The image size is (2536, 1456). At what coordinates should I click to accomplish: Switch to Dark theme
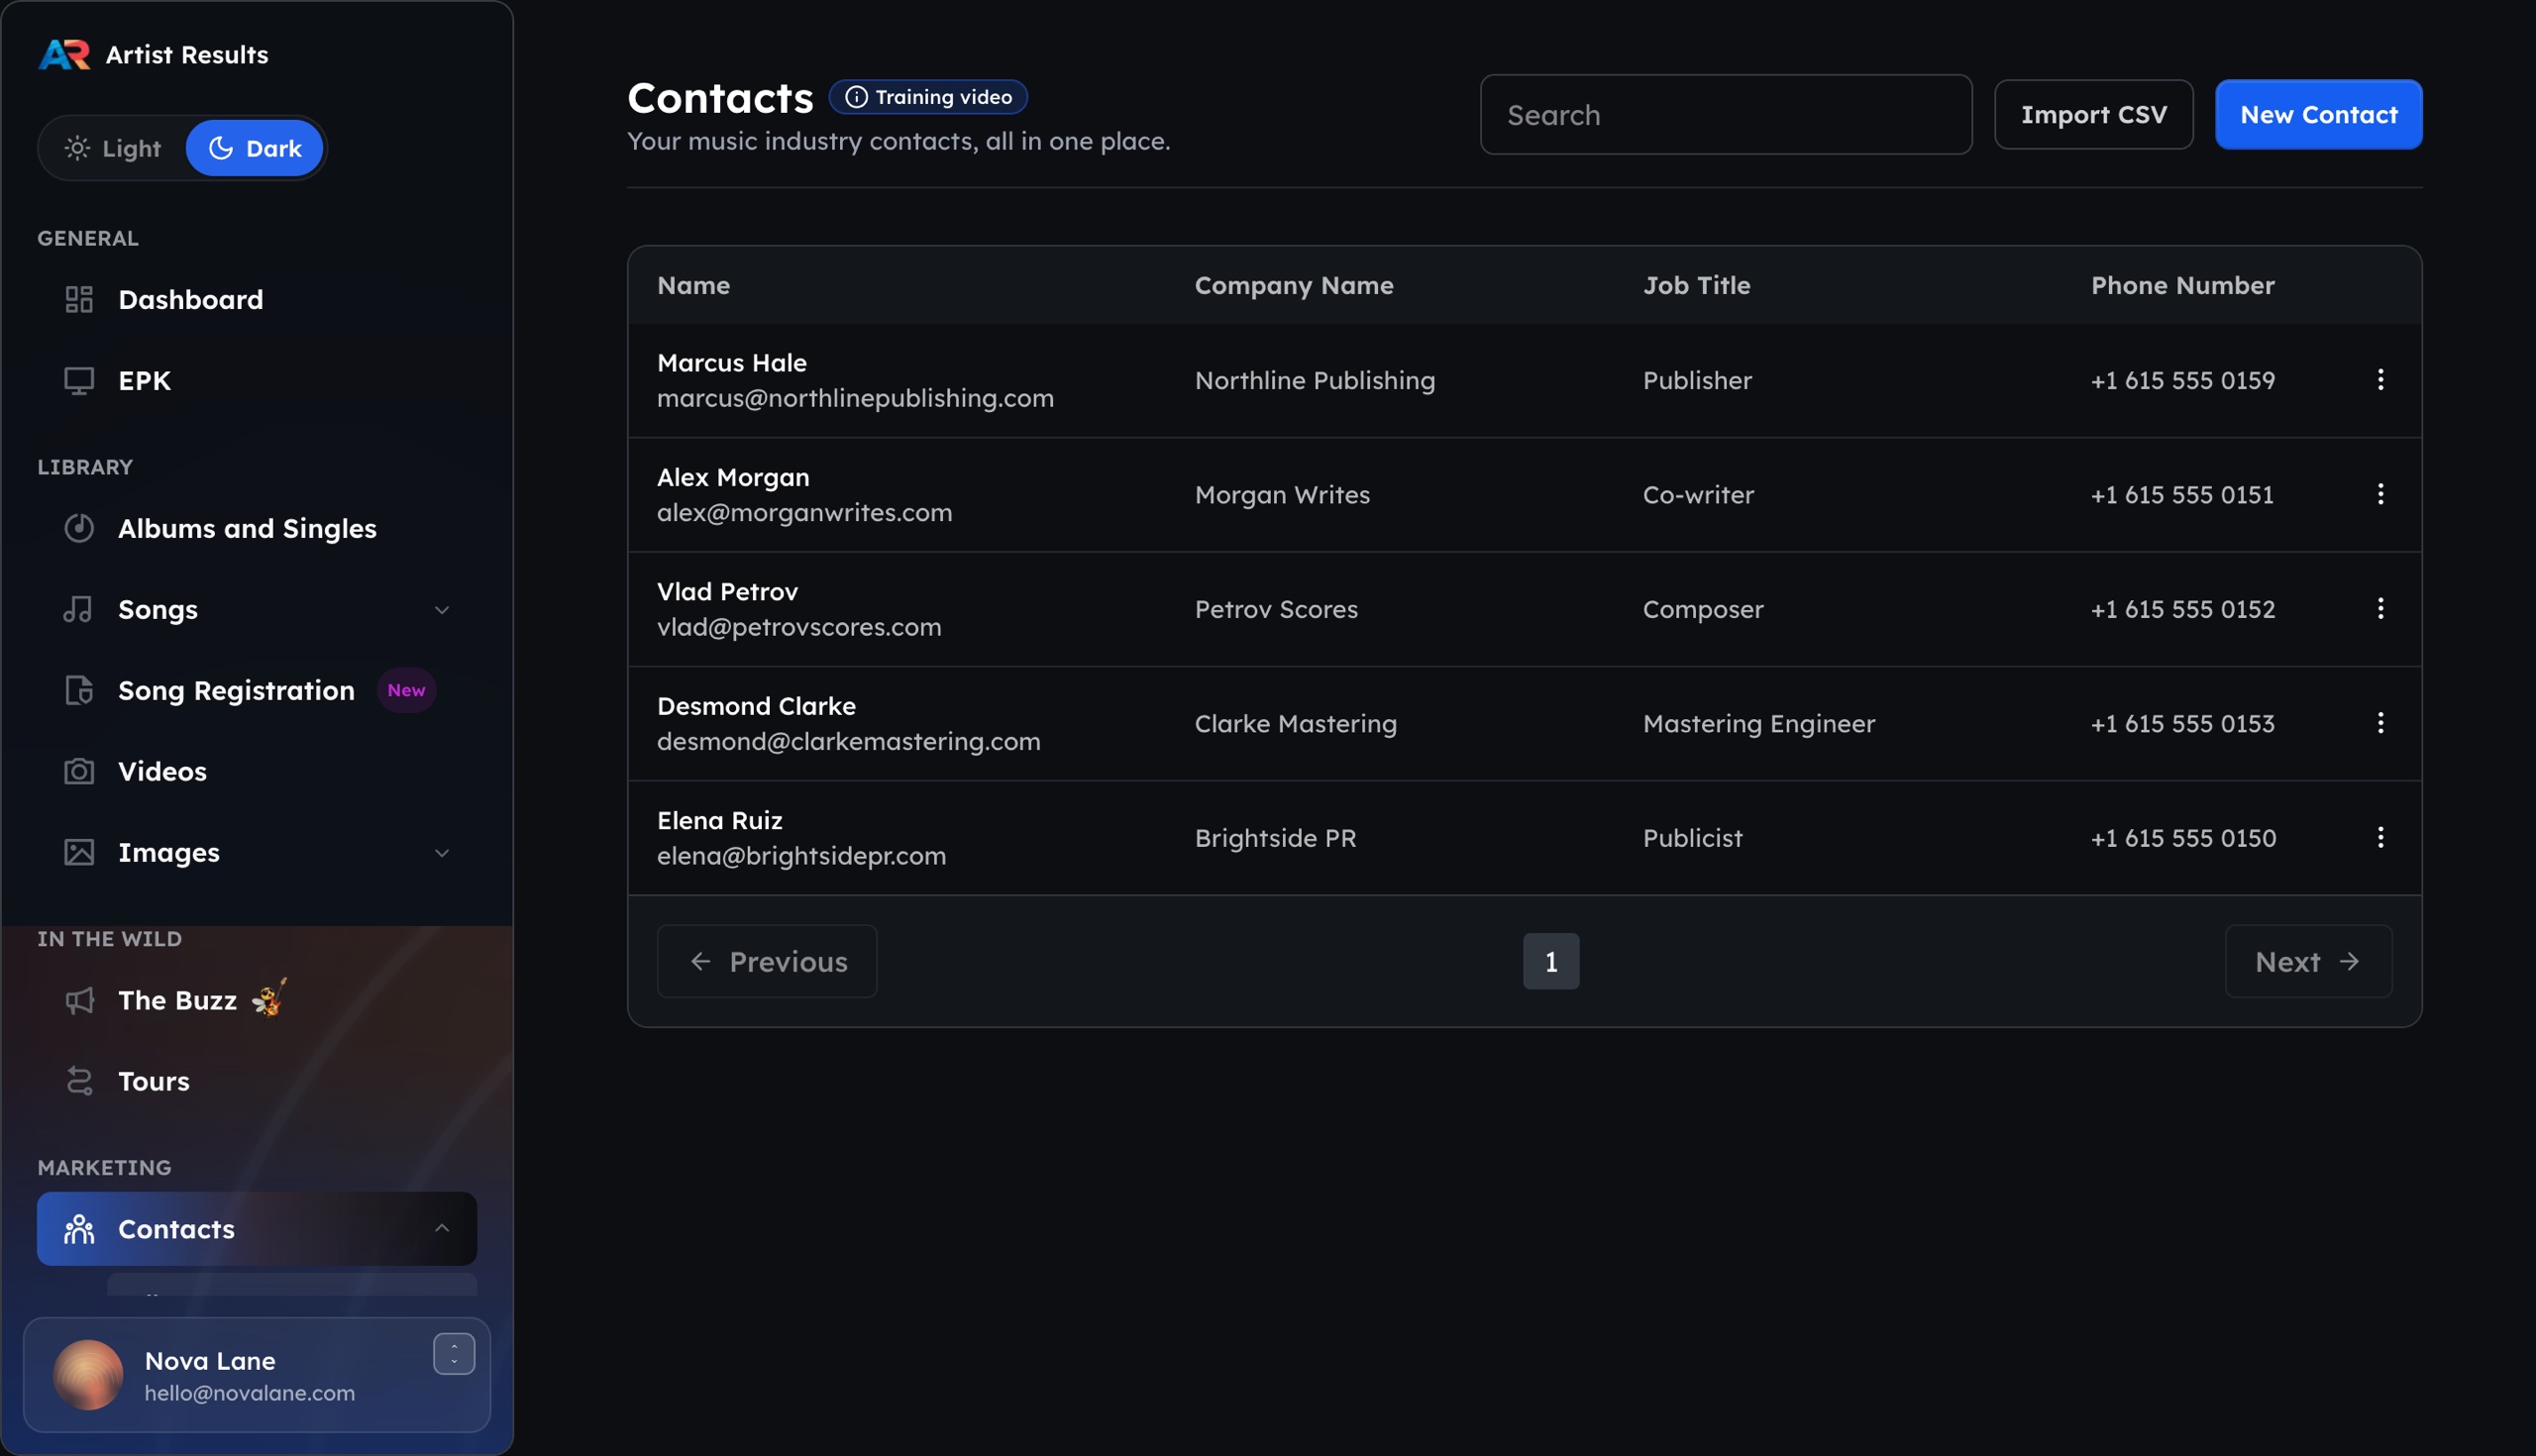(x=254, y=148)
